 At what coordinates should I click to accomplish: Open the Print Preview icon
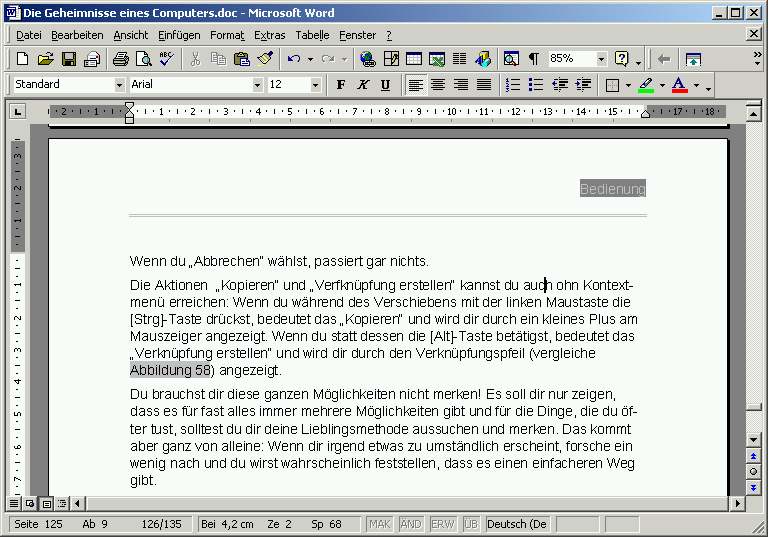pos(143,59)
